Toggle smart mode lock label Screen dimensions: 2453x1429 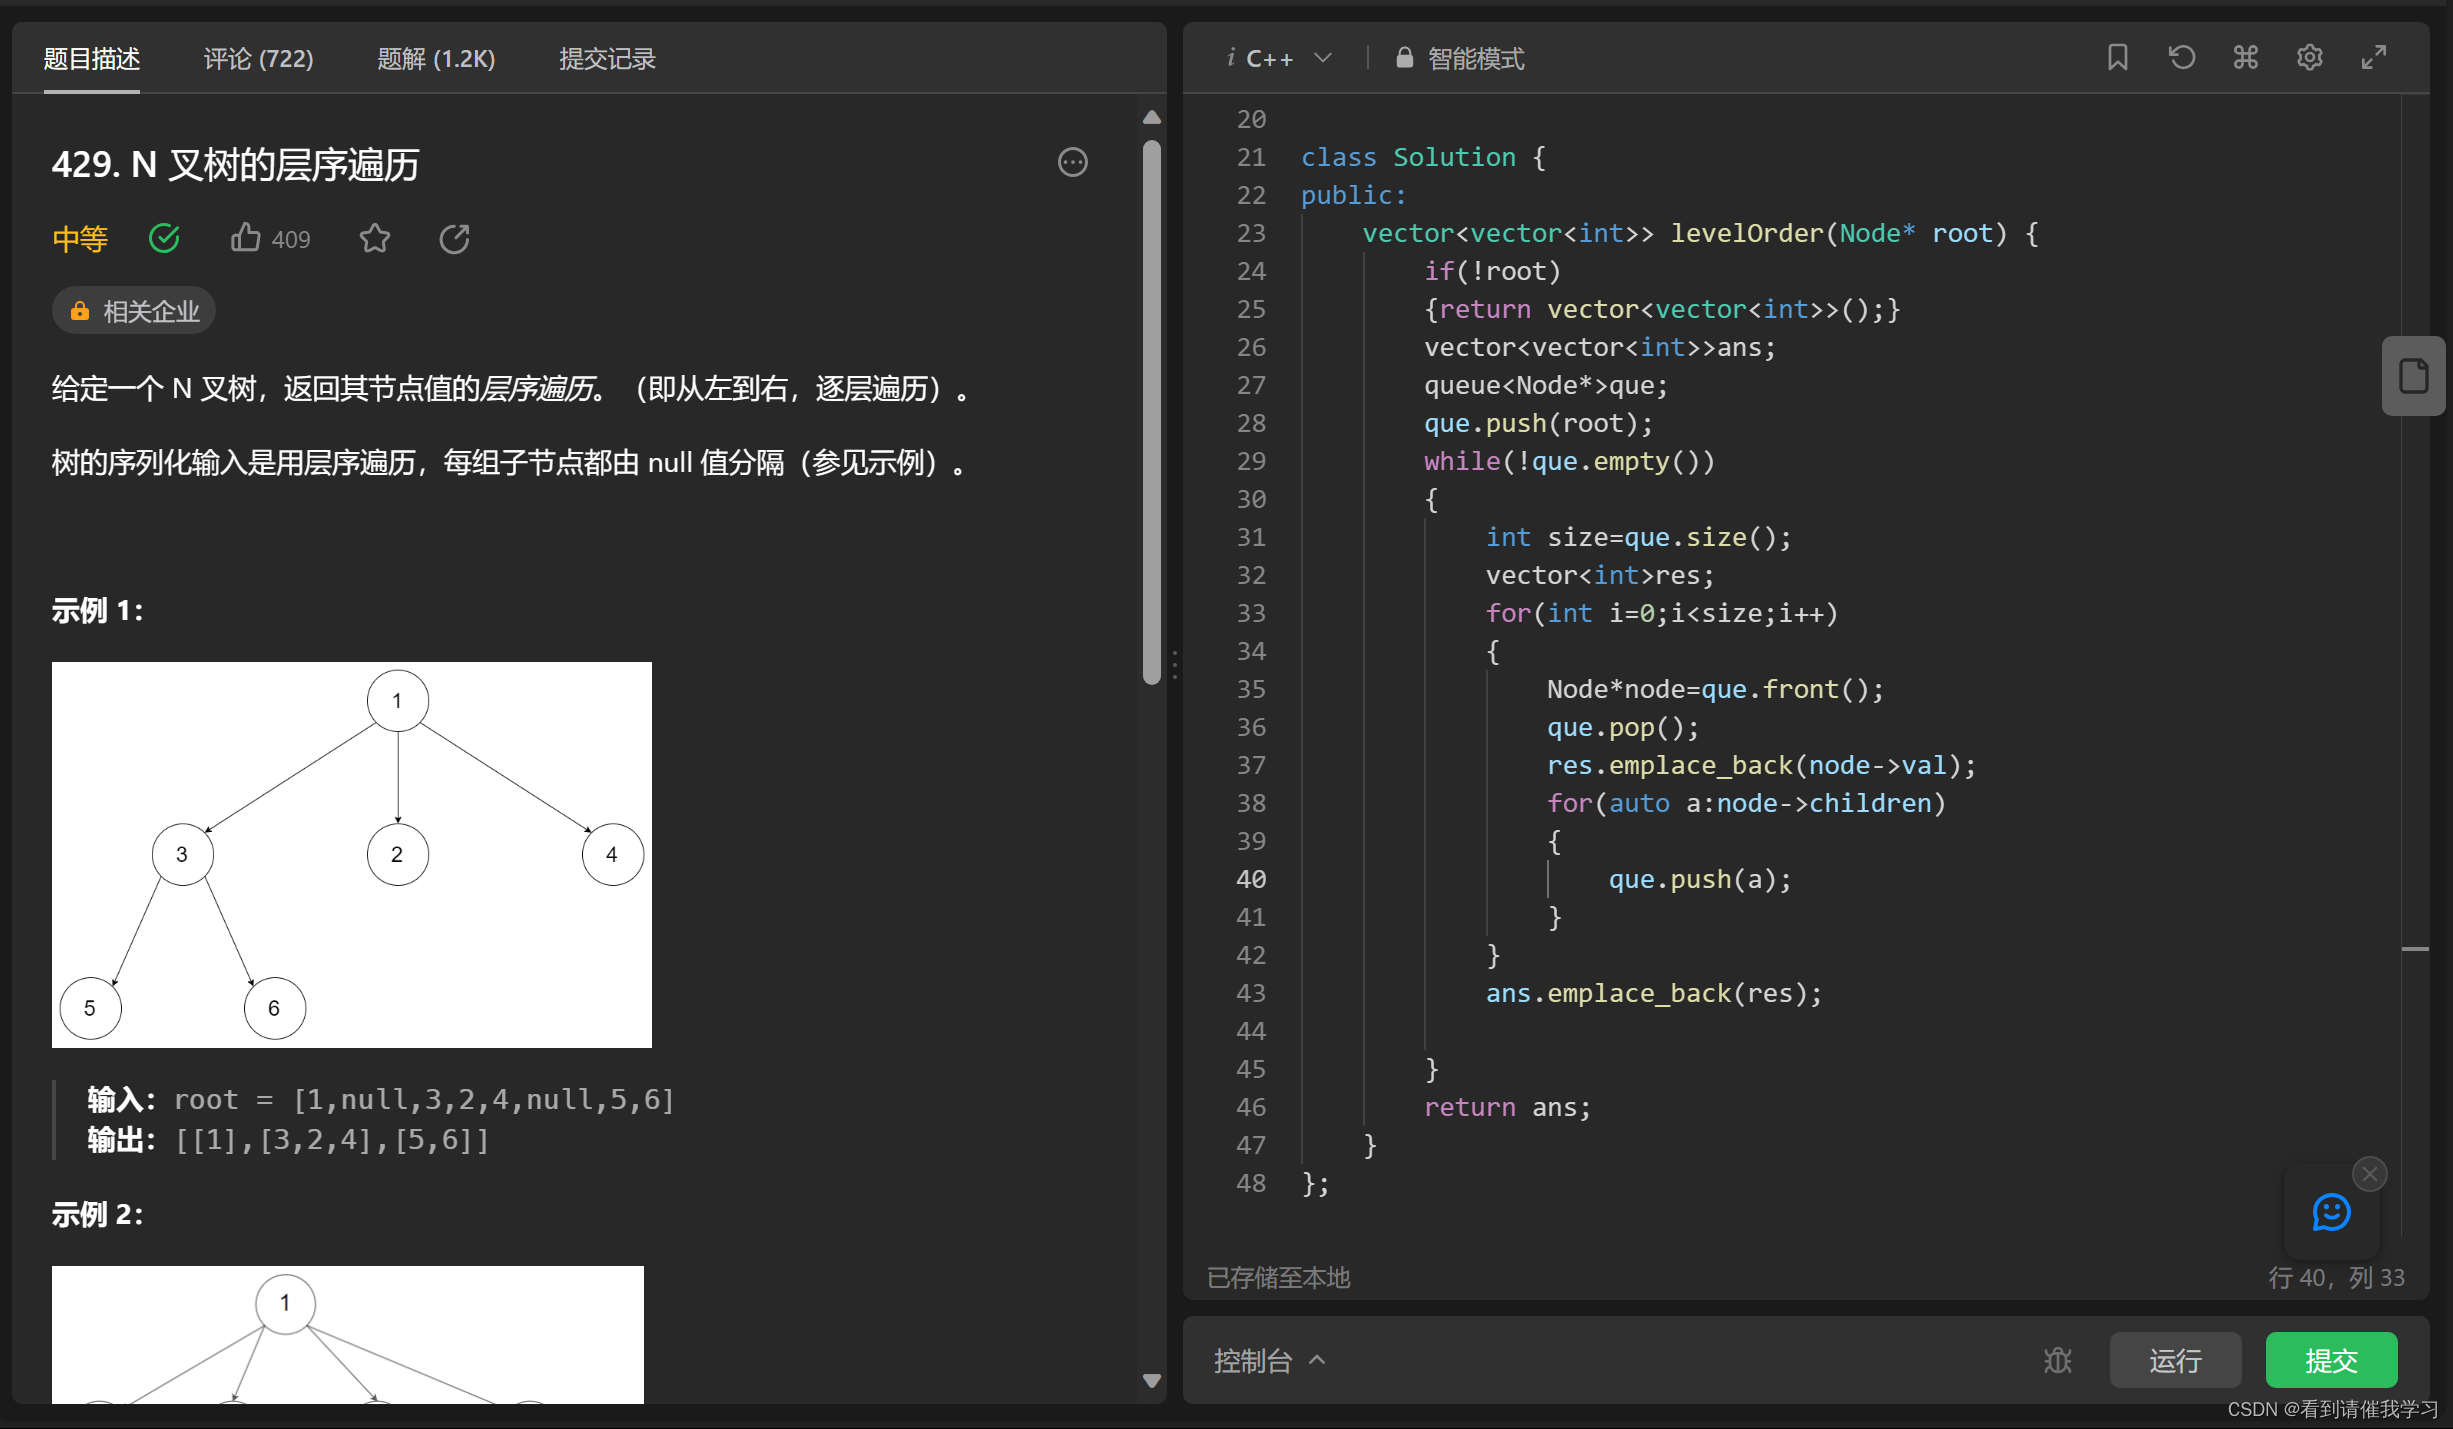coord(1460,59)
